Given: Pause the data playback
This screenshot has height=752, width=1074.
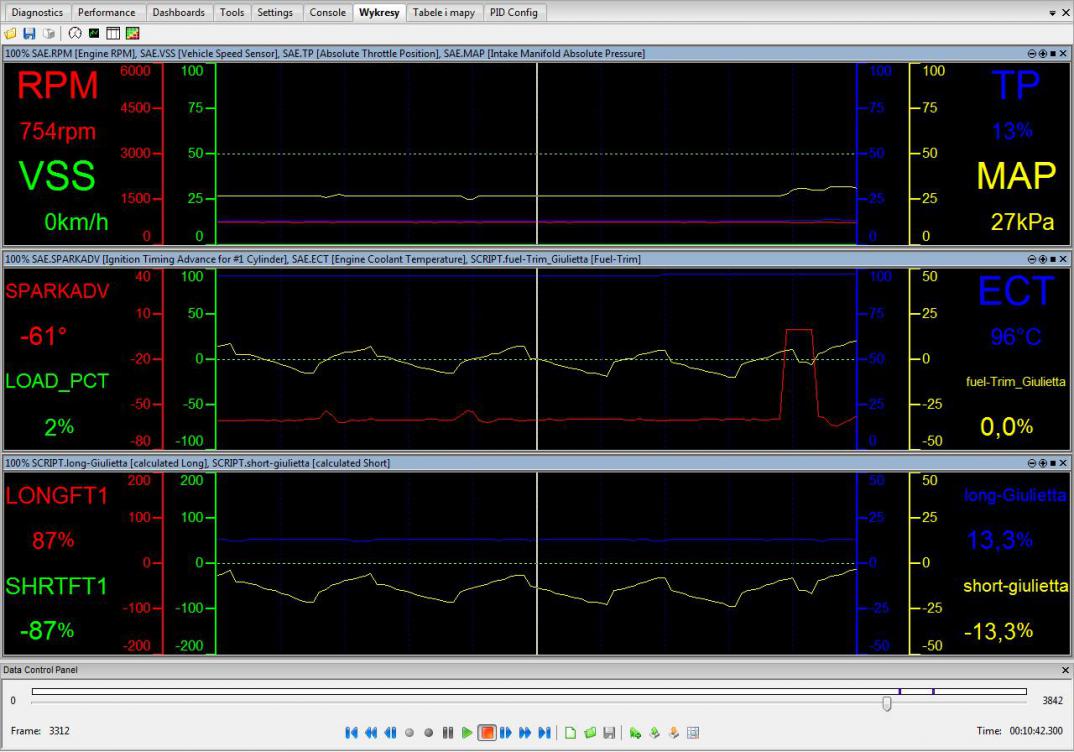Looking at the screenshot, I should pos(448,733).
